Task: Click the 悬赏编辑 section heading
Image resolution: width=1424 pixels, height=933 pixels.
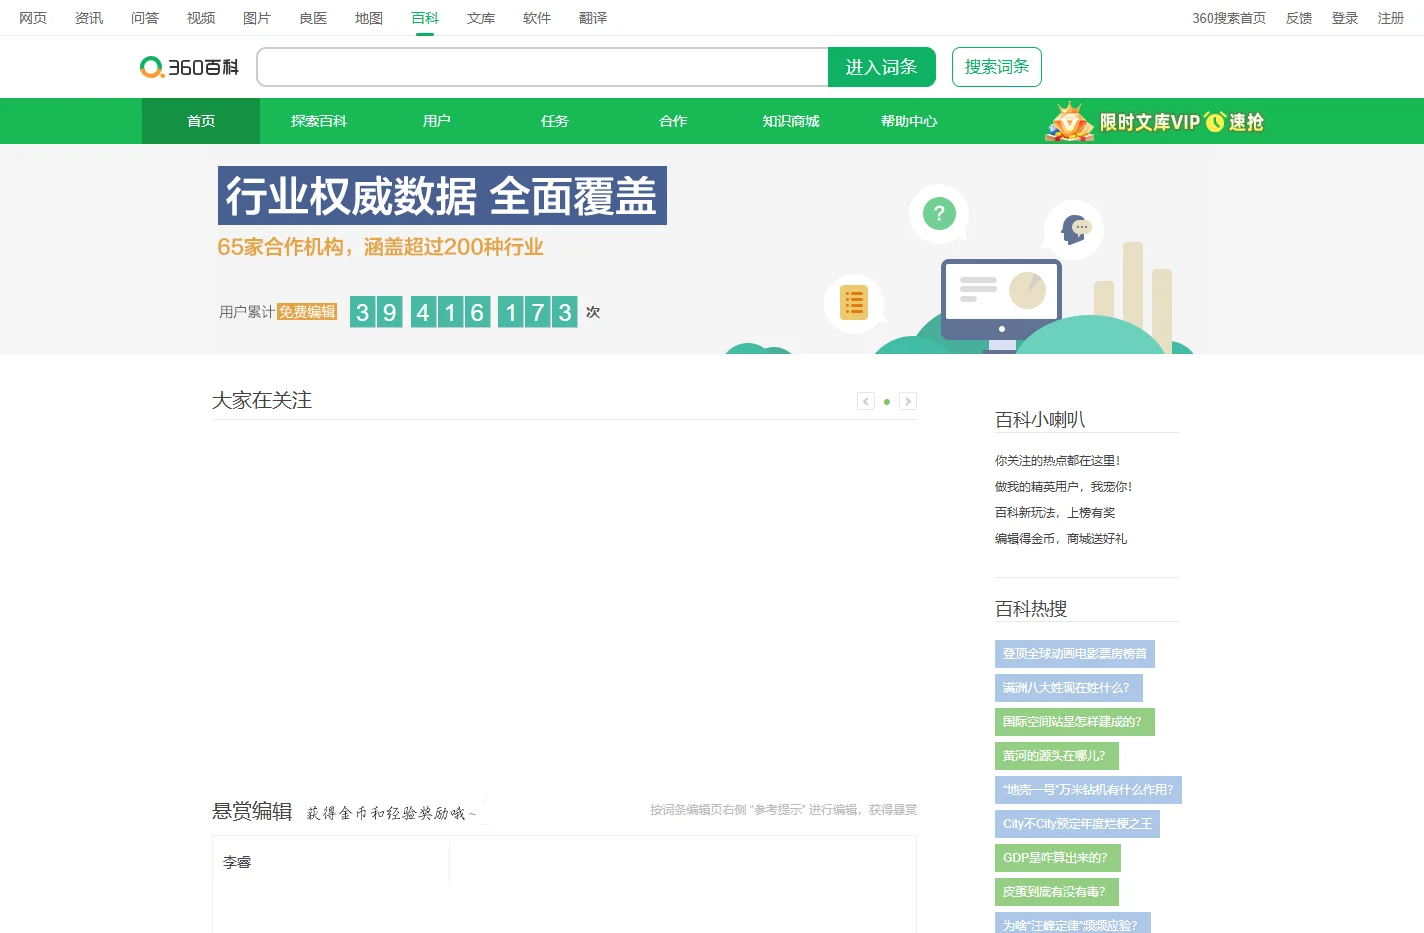Action: [252, 811]
